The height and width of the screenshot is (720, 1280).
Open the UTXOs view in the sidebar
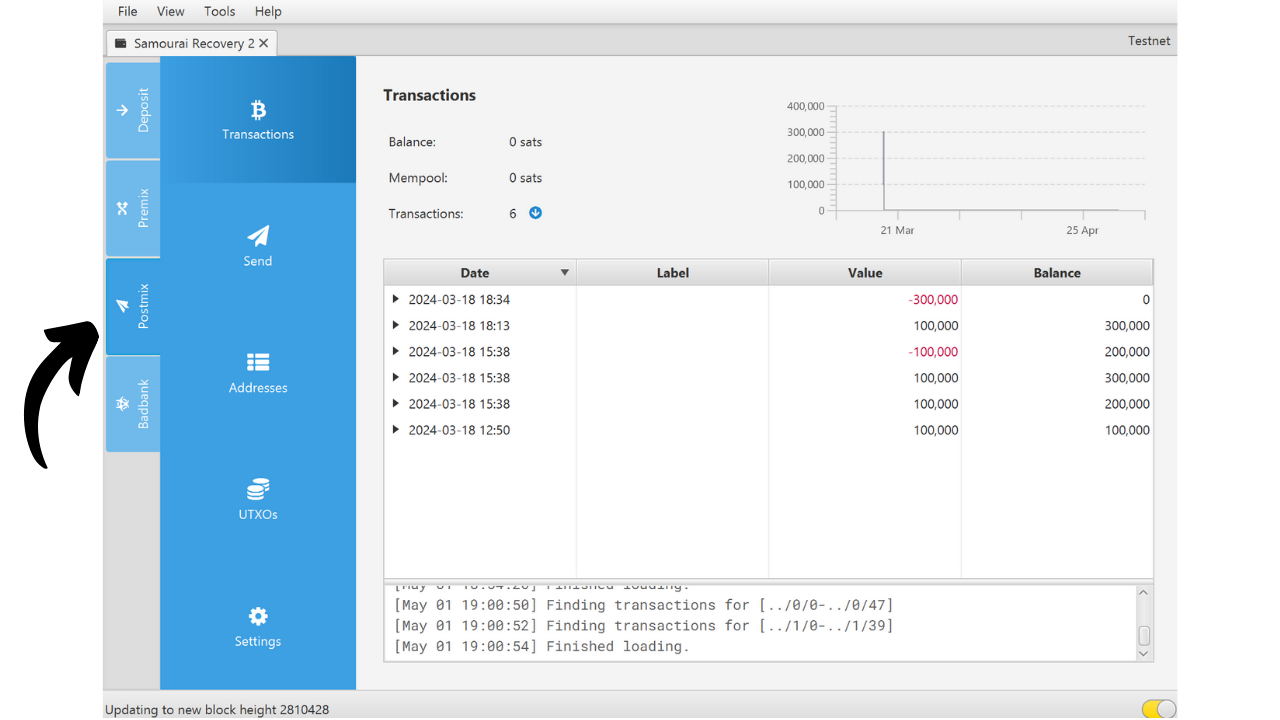click(258, 500)
